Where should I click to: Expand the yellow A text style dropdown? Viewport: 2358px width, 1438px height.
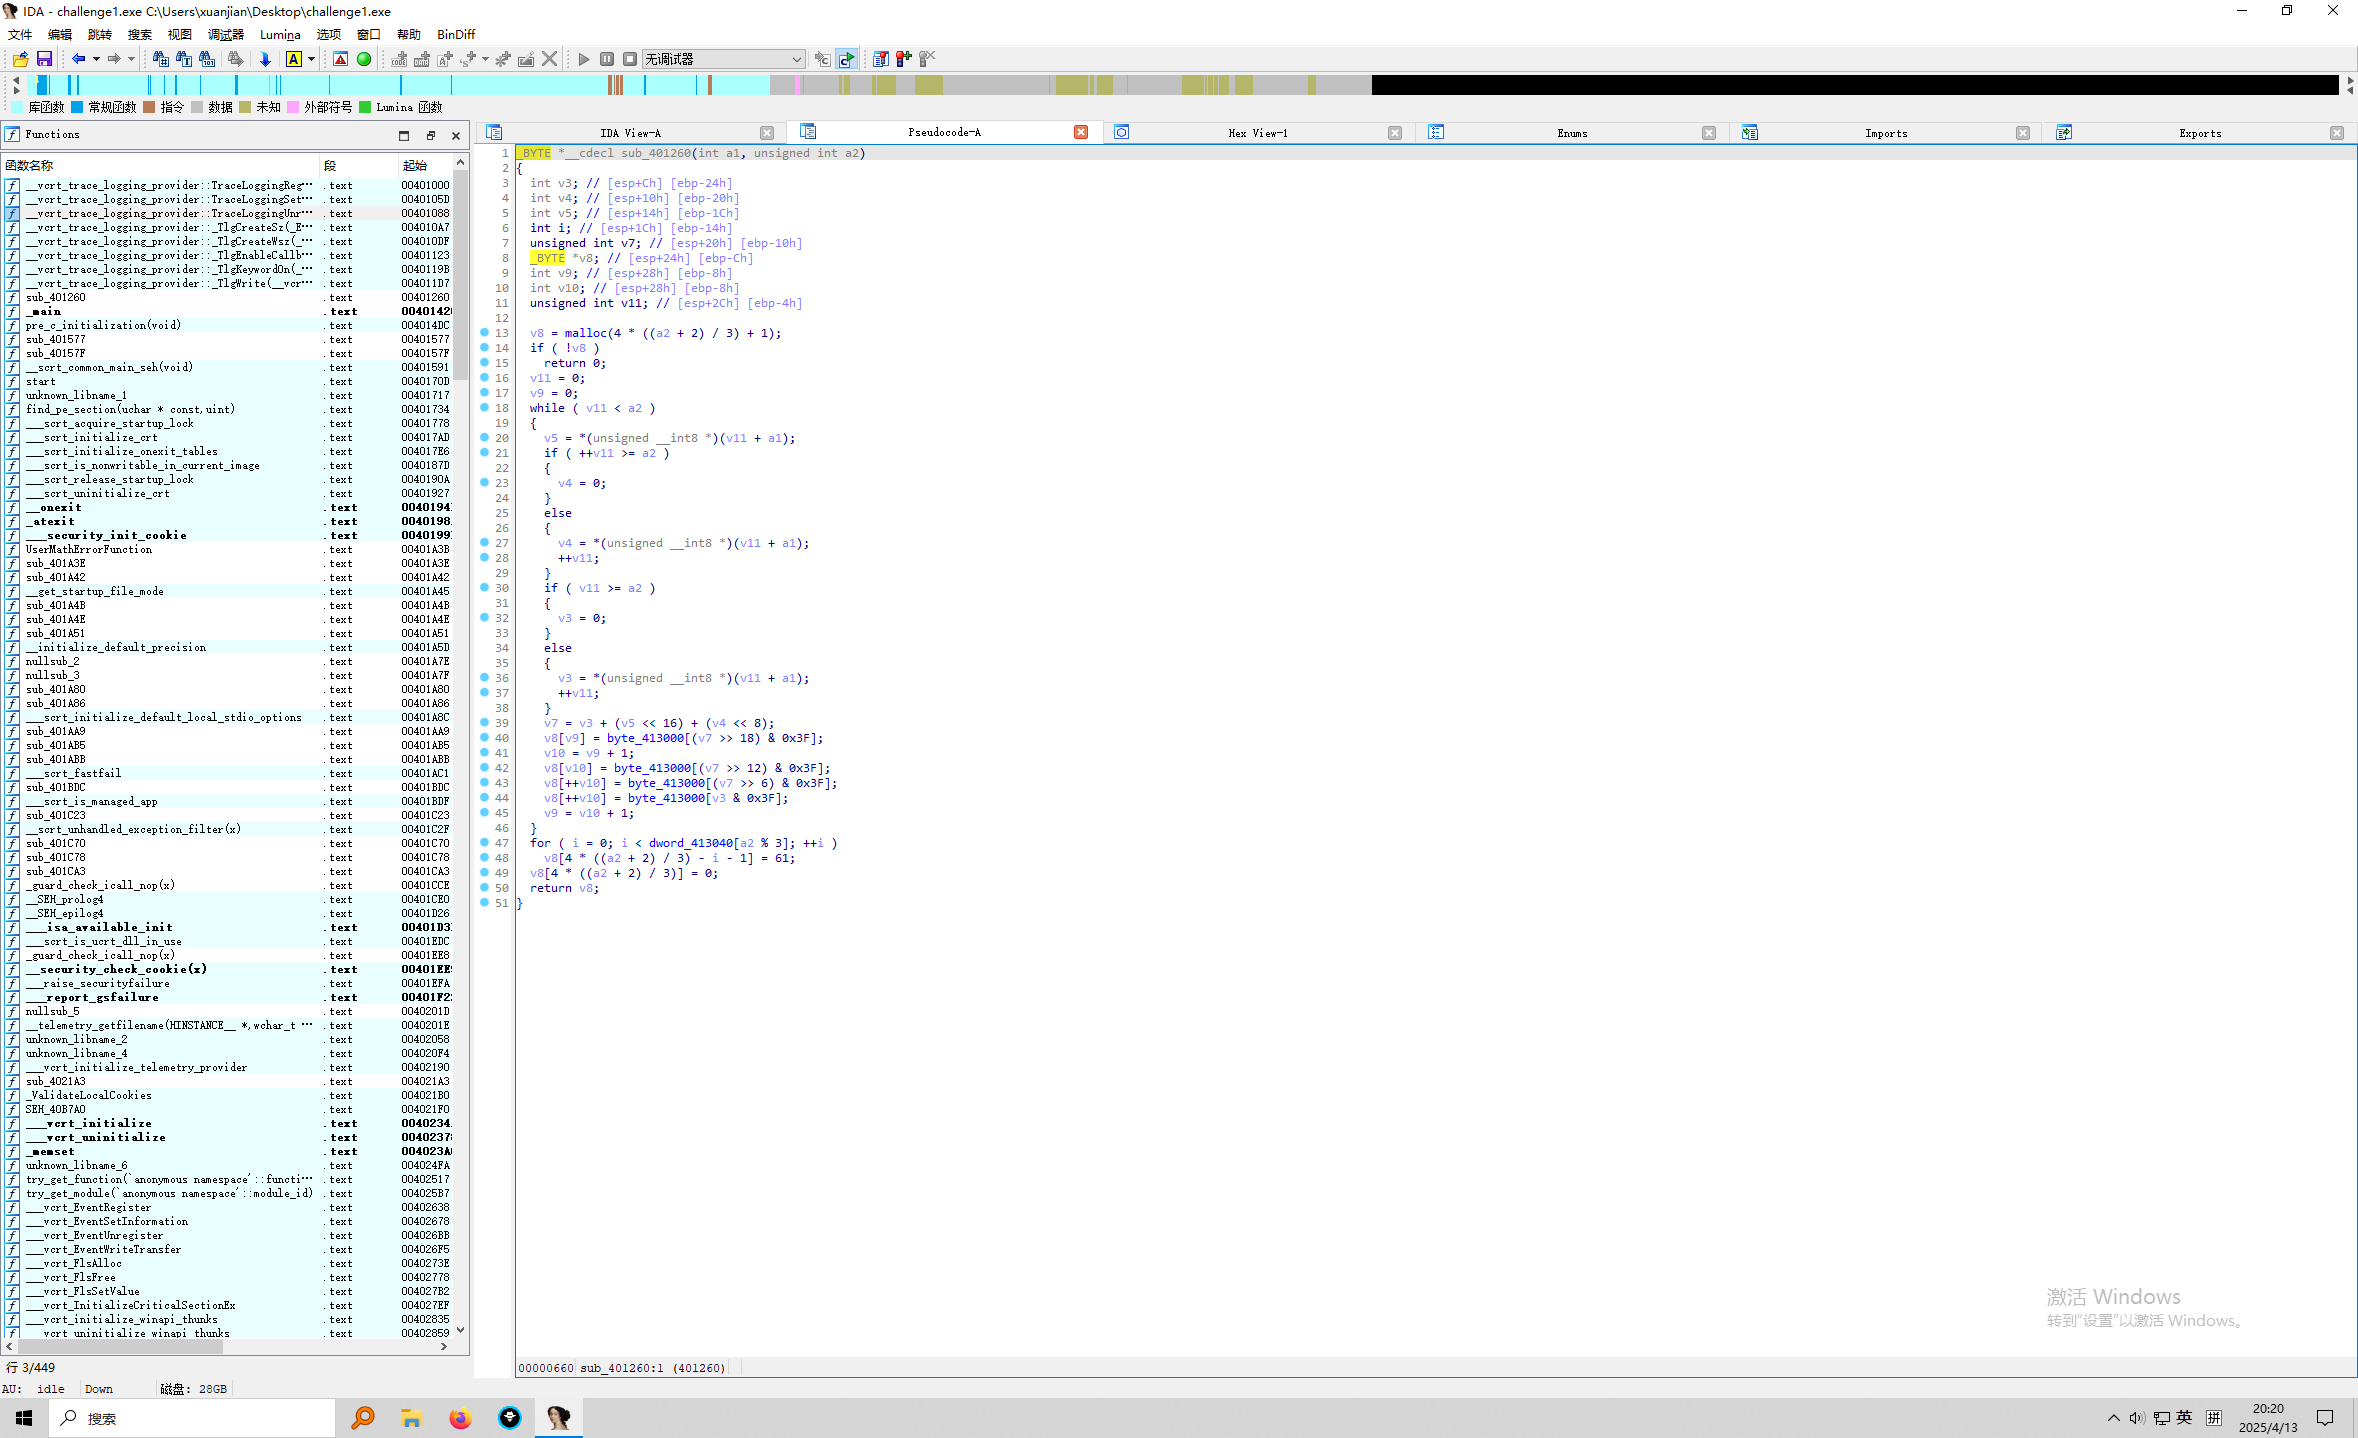pyautogui.click(x=311, y=59)
